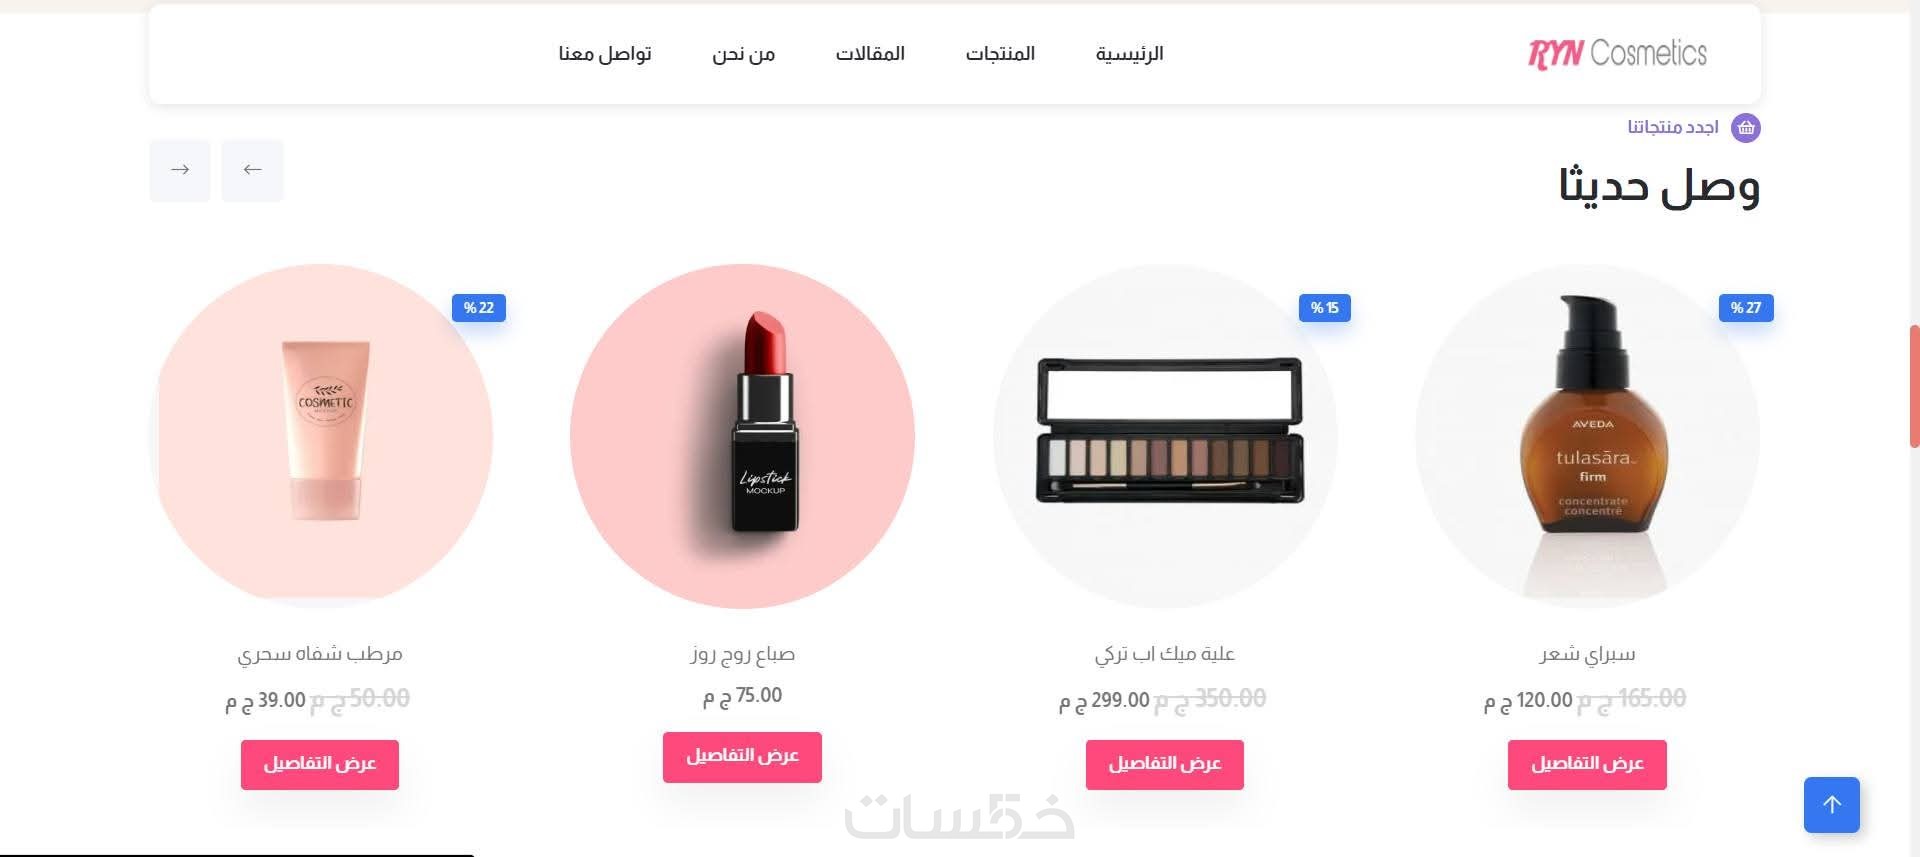Open the الرئيسية menu item
Screen dimensions: 1920x857
(1129, 54)
